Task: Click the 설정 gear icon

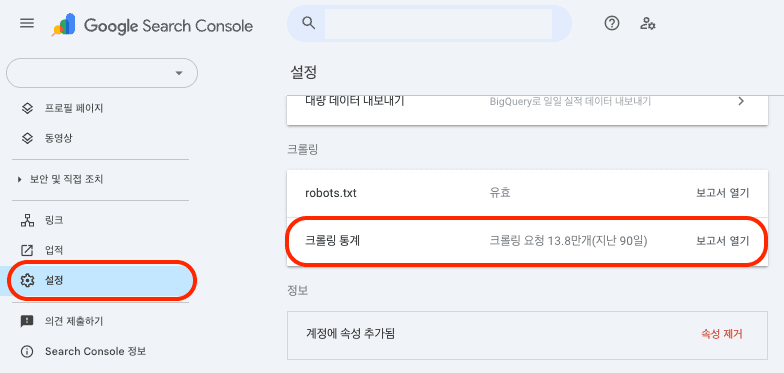Action: pyautogui.click(x=27, y=280)
